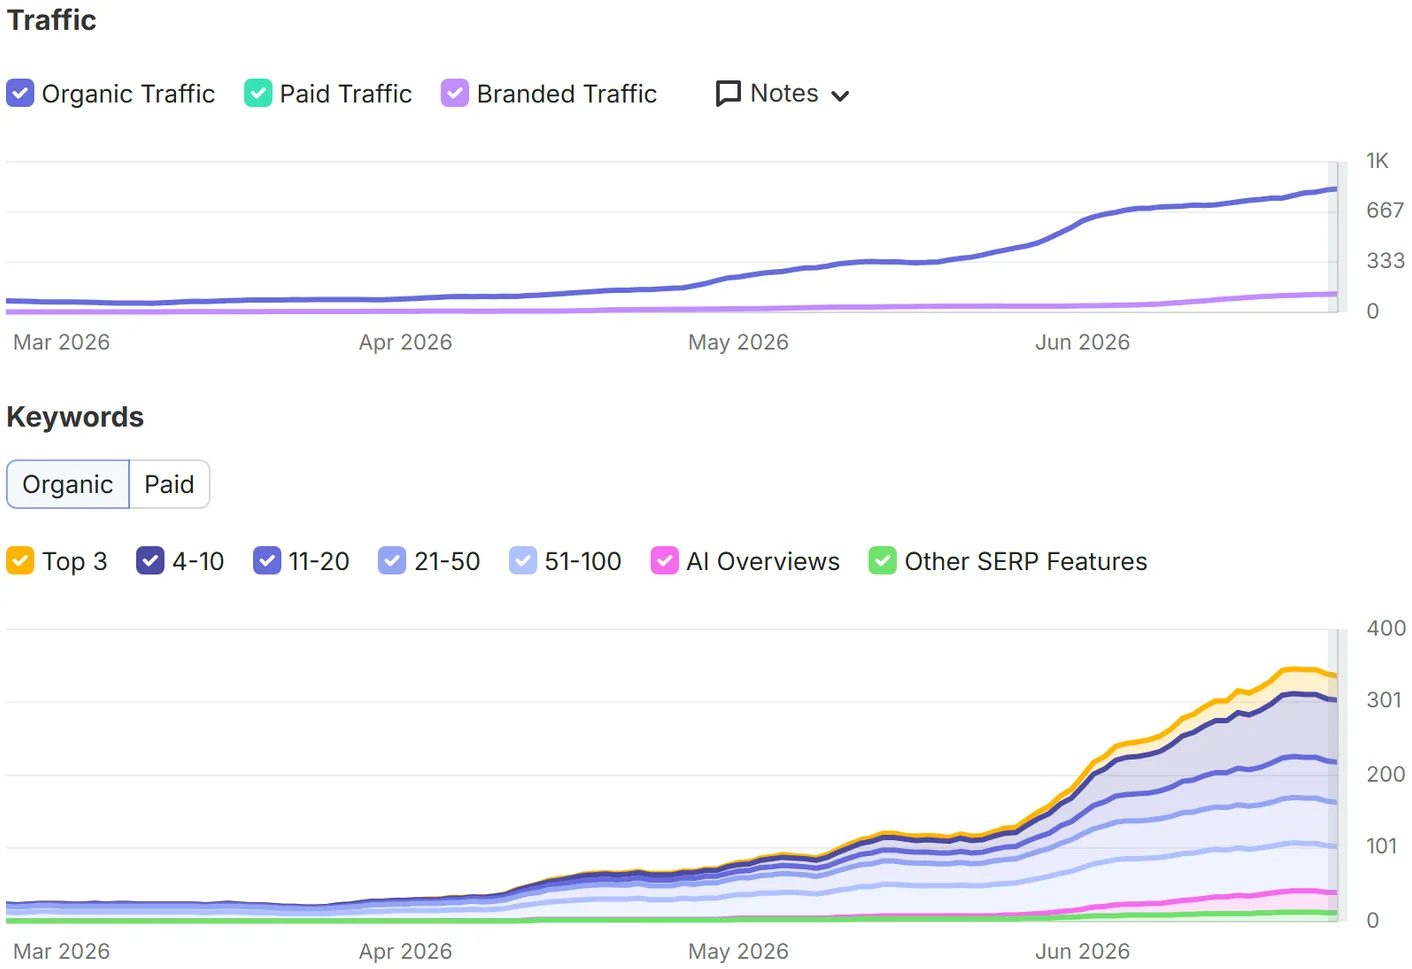Open the Notes speech-bubble icon
1412x969 pixels.
pos(729,94)
